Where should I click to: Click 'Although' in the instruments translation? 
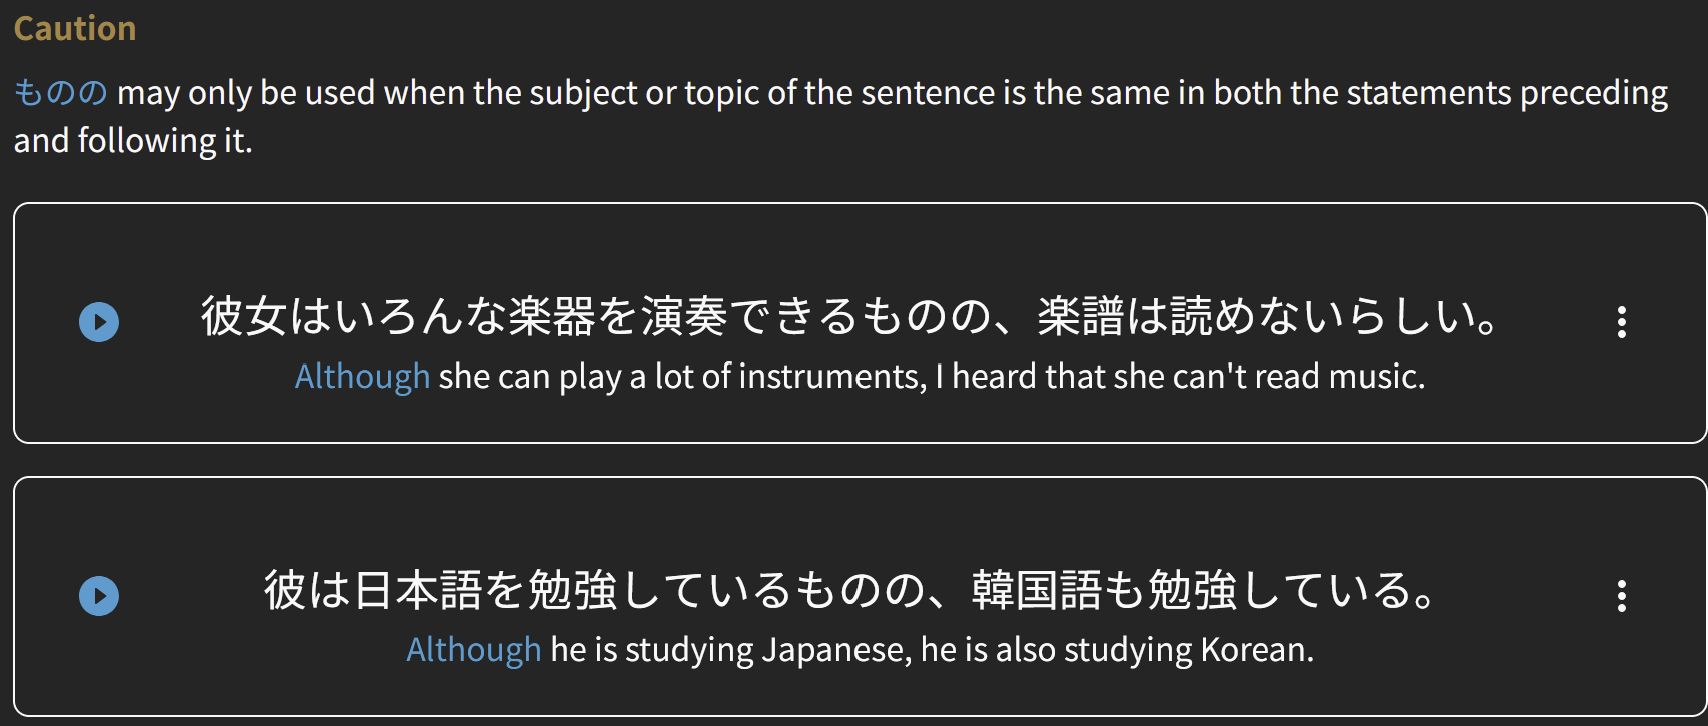click(x=362, y=377)
